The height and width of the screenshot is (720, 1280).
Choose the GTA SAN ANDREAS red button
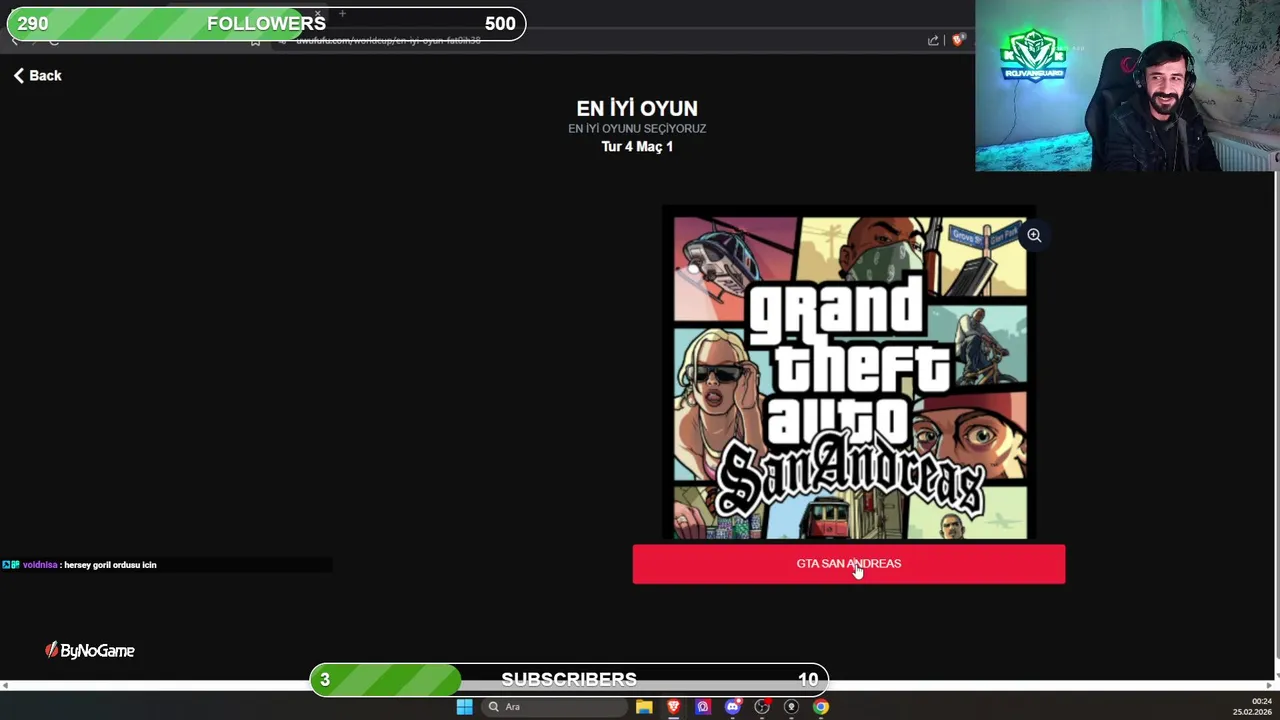tap(849, 564)
